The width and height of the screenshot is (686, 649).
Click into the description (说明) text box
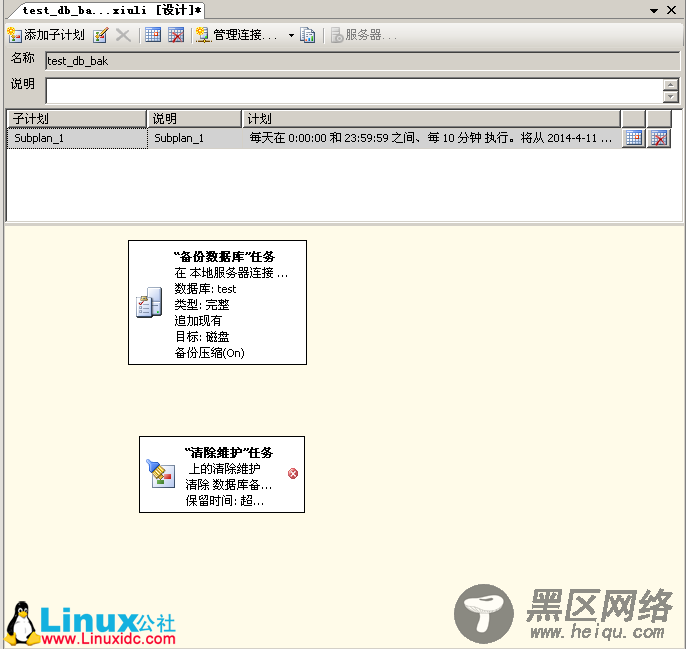click(354, 91)
